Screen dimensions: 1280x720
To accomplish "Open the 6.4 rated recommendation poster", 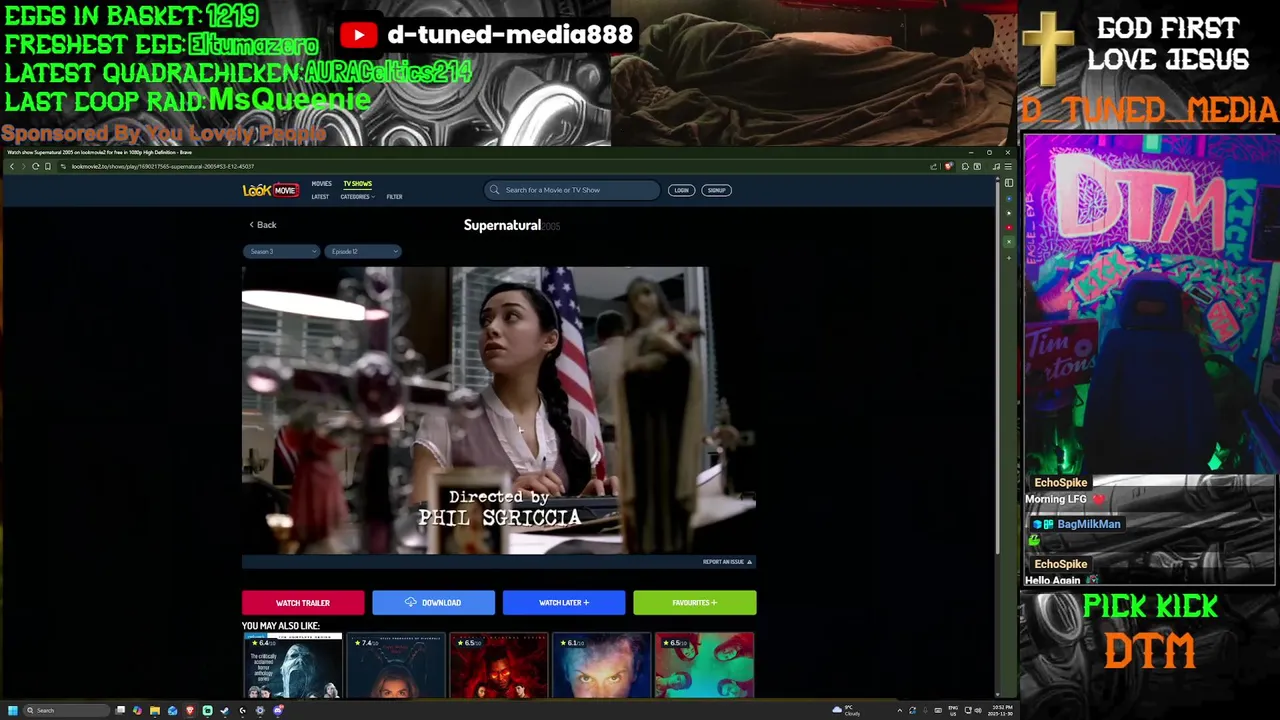I will click(292, 666).
